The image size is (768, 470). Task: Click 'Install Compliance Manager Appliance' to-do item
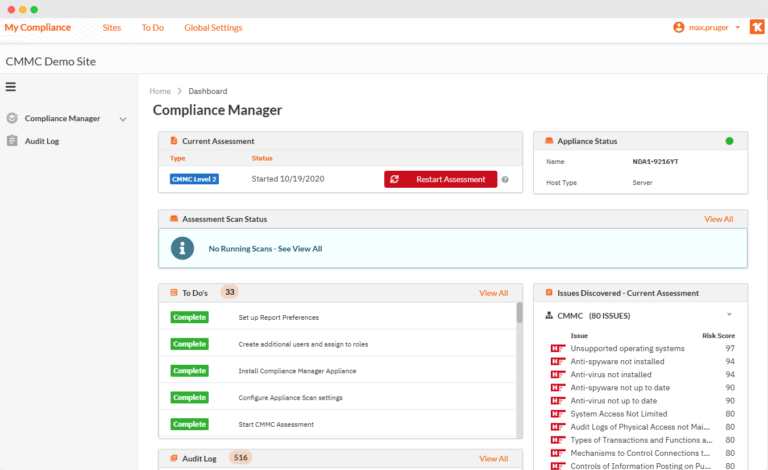tap(297, 371)
